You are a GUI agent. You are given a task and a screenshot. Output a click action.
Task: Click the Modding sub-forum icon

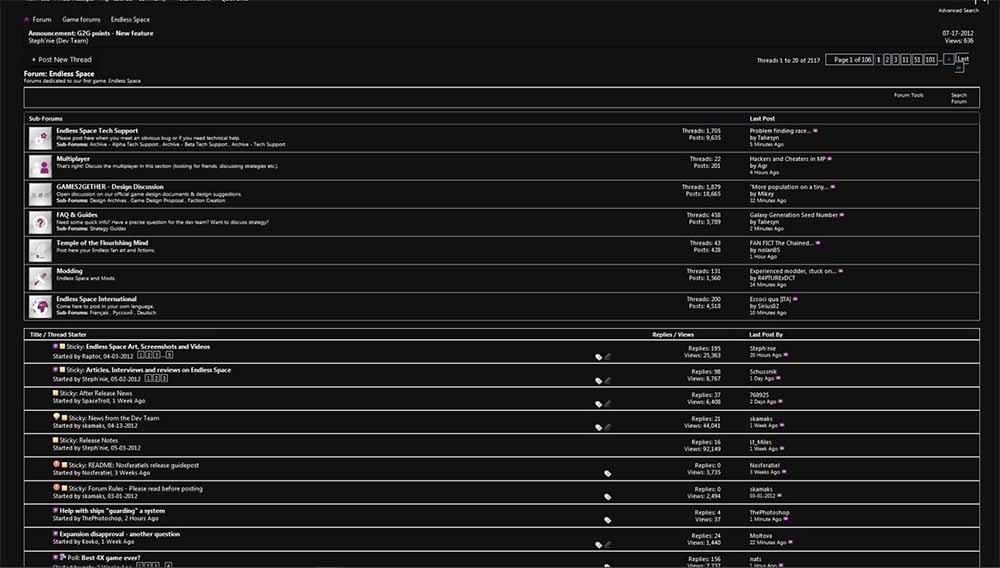[x=40, y=279]
